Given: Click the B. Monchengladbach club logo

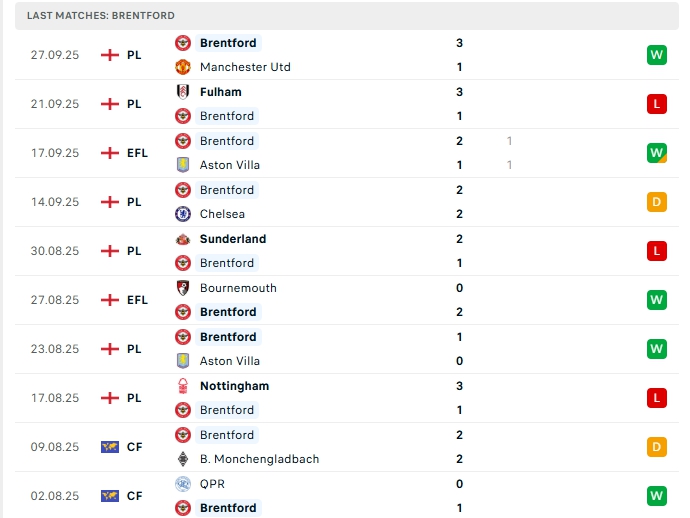Looking at the screenshot, I should tap(183, 459).
